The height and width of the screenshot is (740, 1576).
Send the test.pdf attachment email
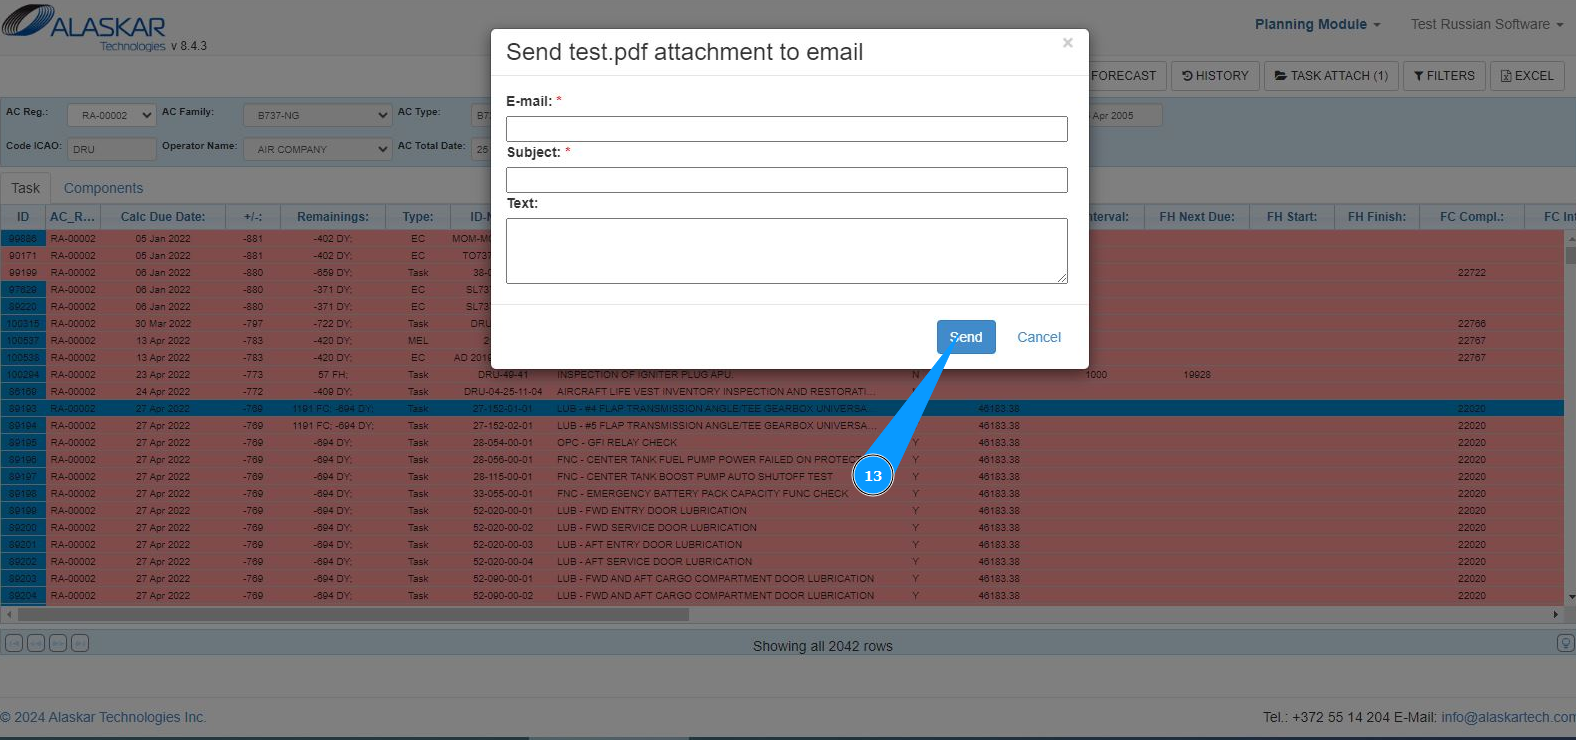[x=966, y=337]
